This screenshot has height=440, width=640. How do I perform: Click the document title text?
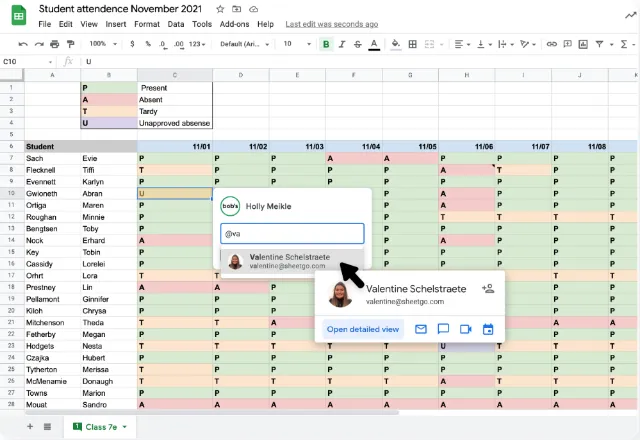120,9
